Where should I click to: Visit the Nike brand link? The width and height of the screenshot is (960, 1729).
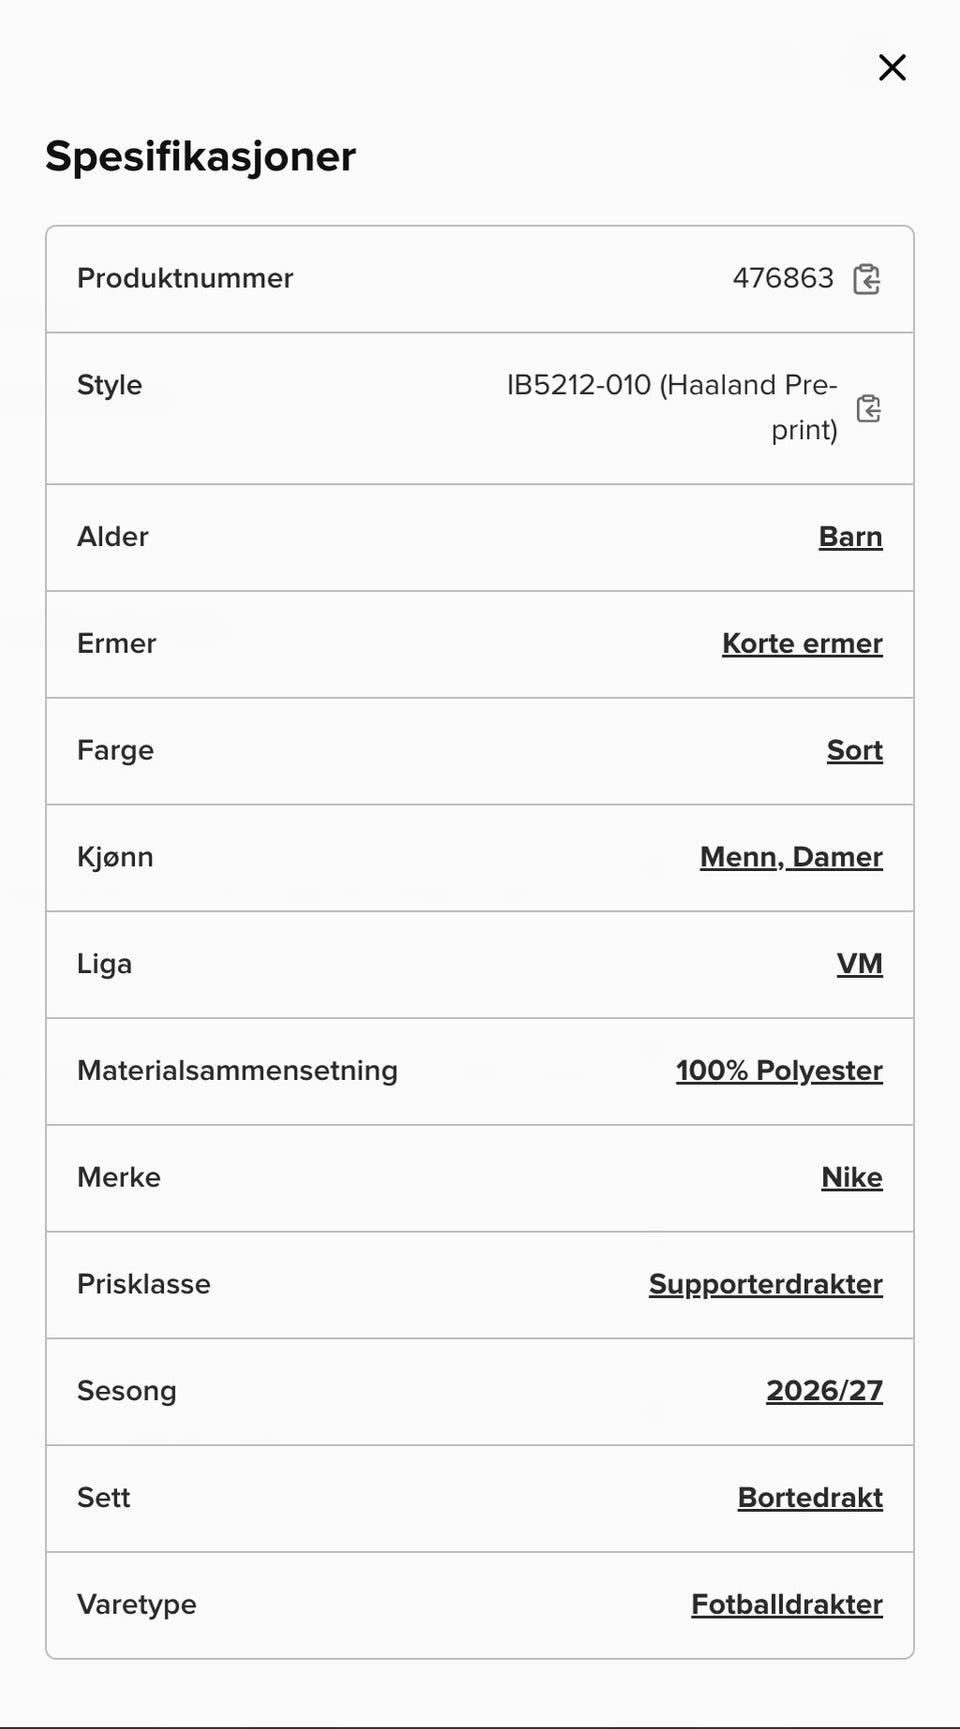[852, 1177]
